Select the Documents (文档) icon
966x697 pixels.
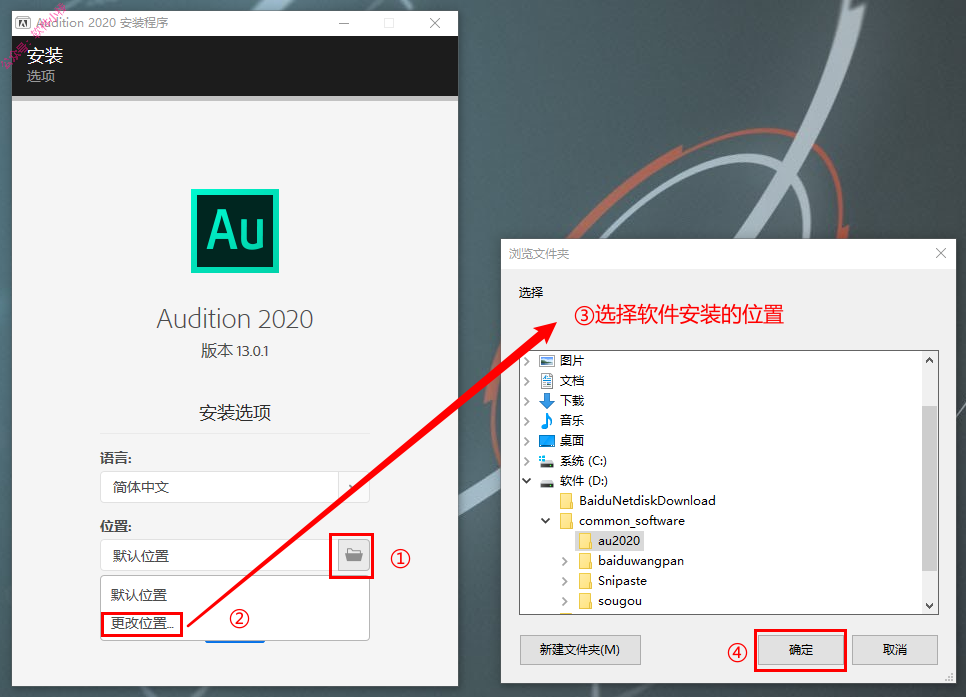point(546,381)
